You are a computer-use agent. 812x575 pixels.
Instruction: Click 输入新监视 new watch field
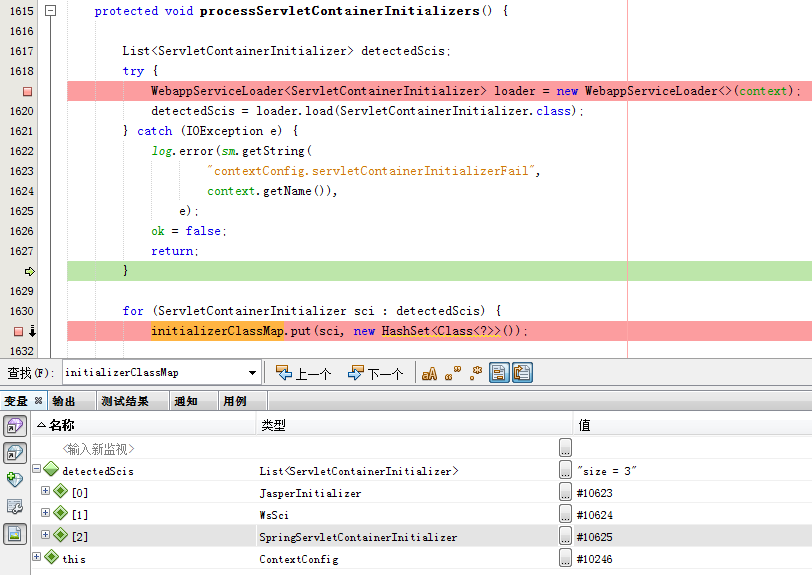coord(98,449)
